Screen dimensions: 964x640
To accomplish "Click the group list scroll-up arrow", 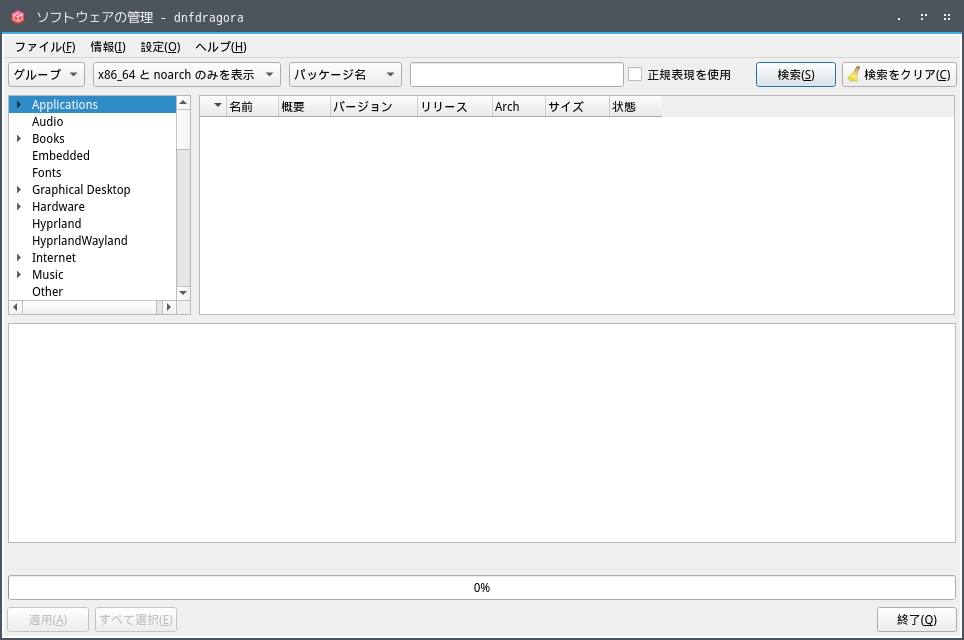I will (183, 103).
